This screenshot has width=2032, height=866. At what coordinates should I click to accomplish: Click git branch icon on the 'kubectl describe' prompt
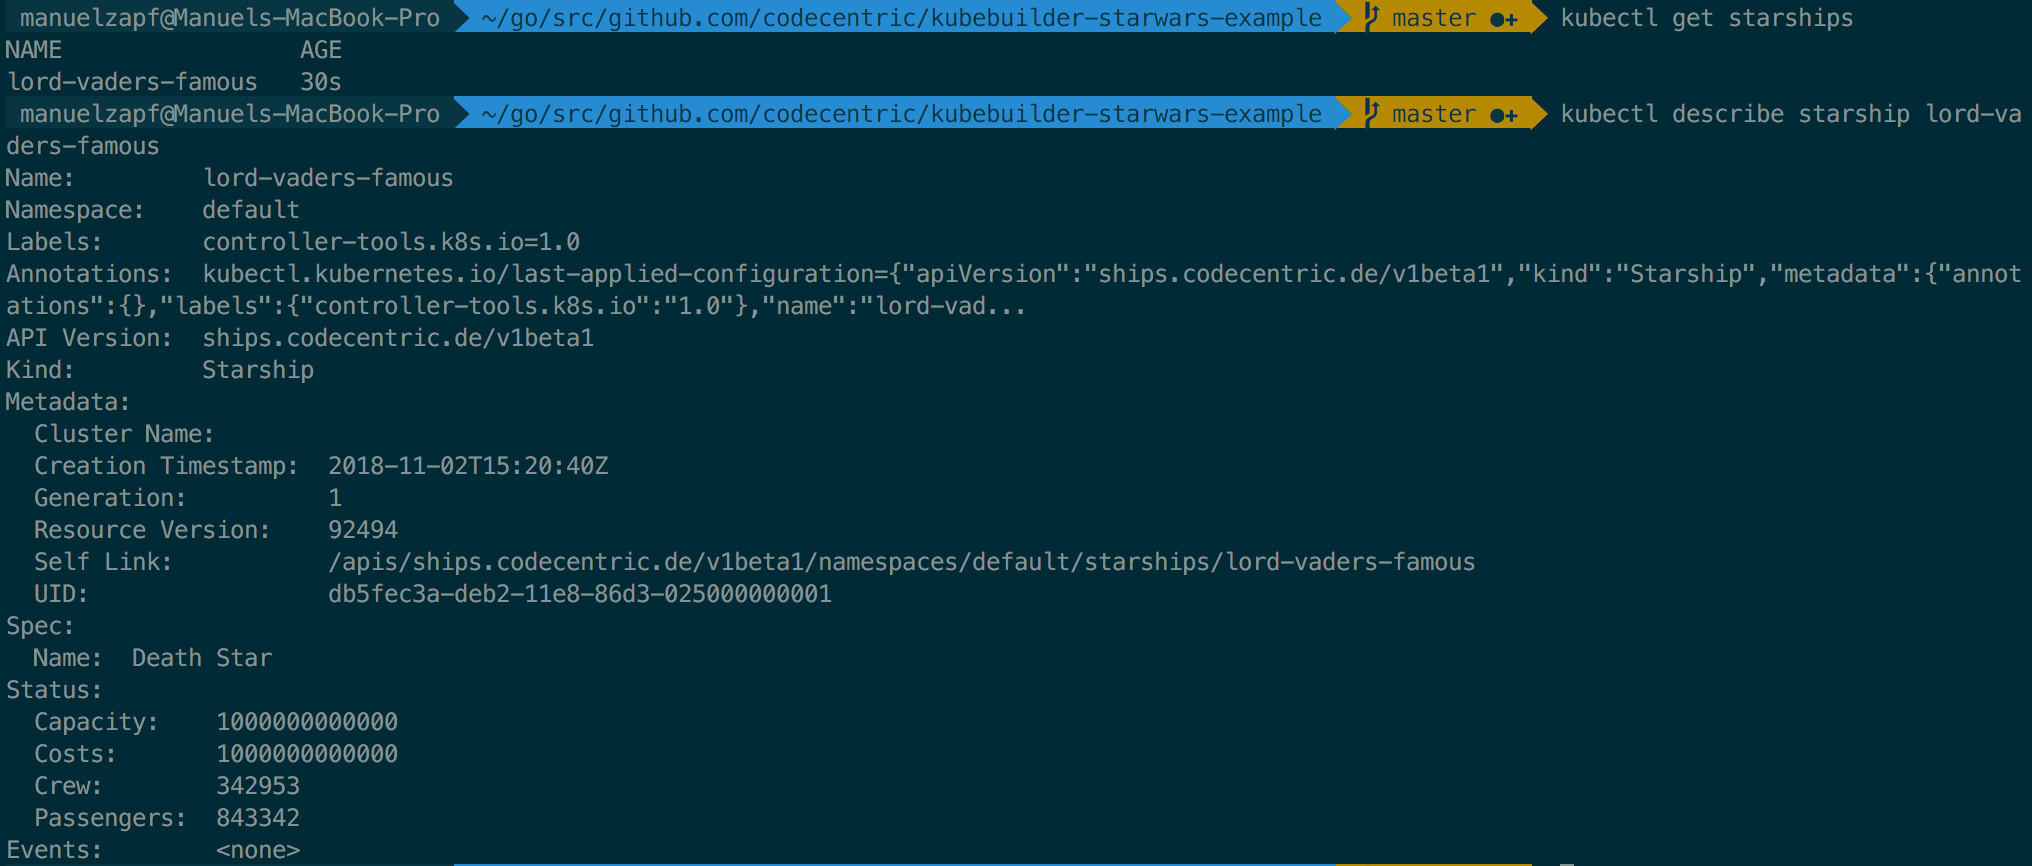[x=1372, y=113]
